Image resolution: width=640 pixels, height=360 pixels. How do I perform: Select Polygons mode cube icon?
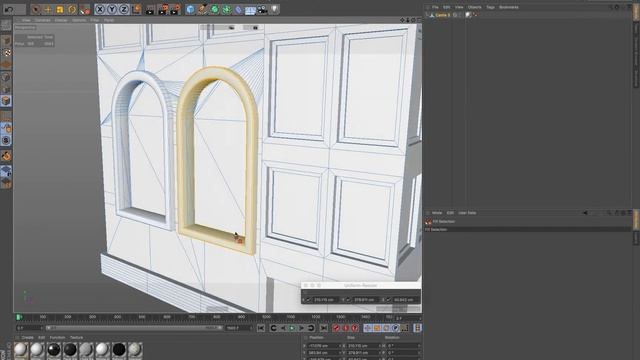coord(6,101)
